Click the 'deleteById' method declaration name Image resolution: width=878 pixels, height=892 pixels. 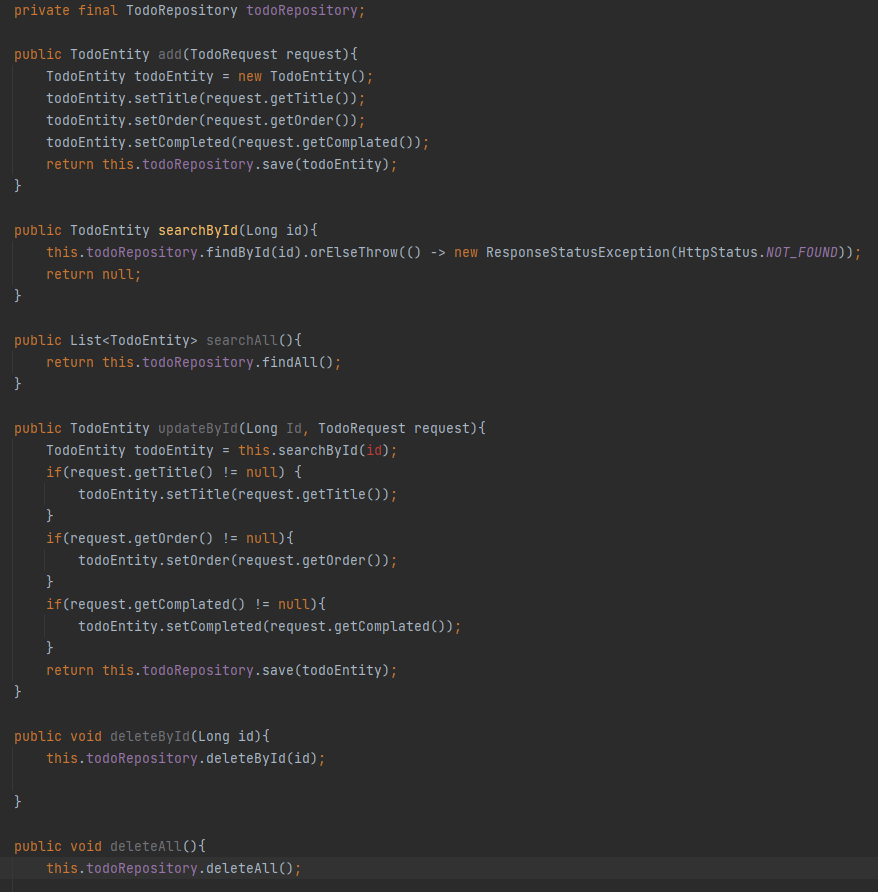pos(150,736)
